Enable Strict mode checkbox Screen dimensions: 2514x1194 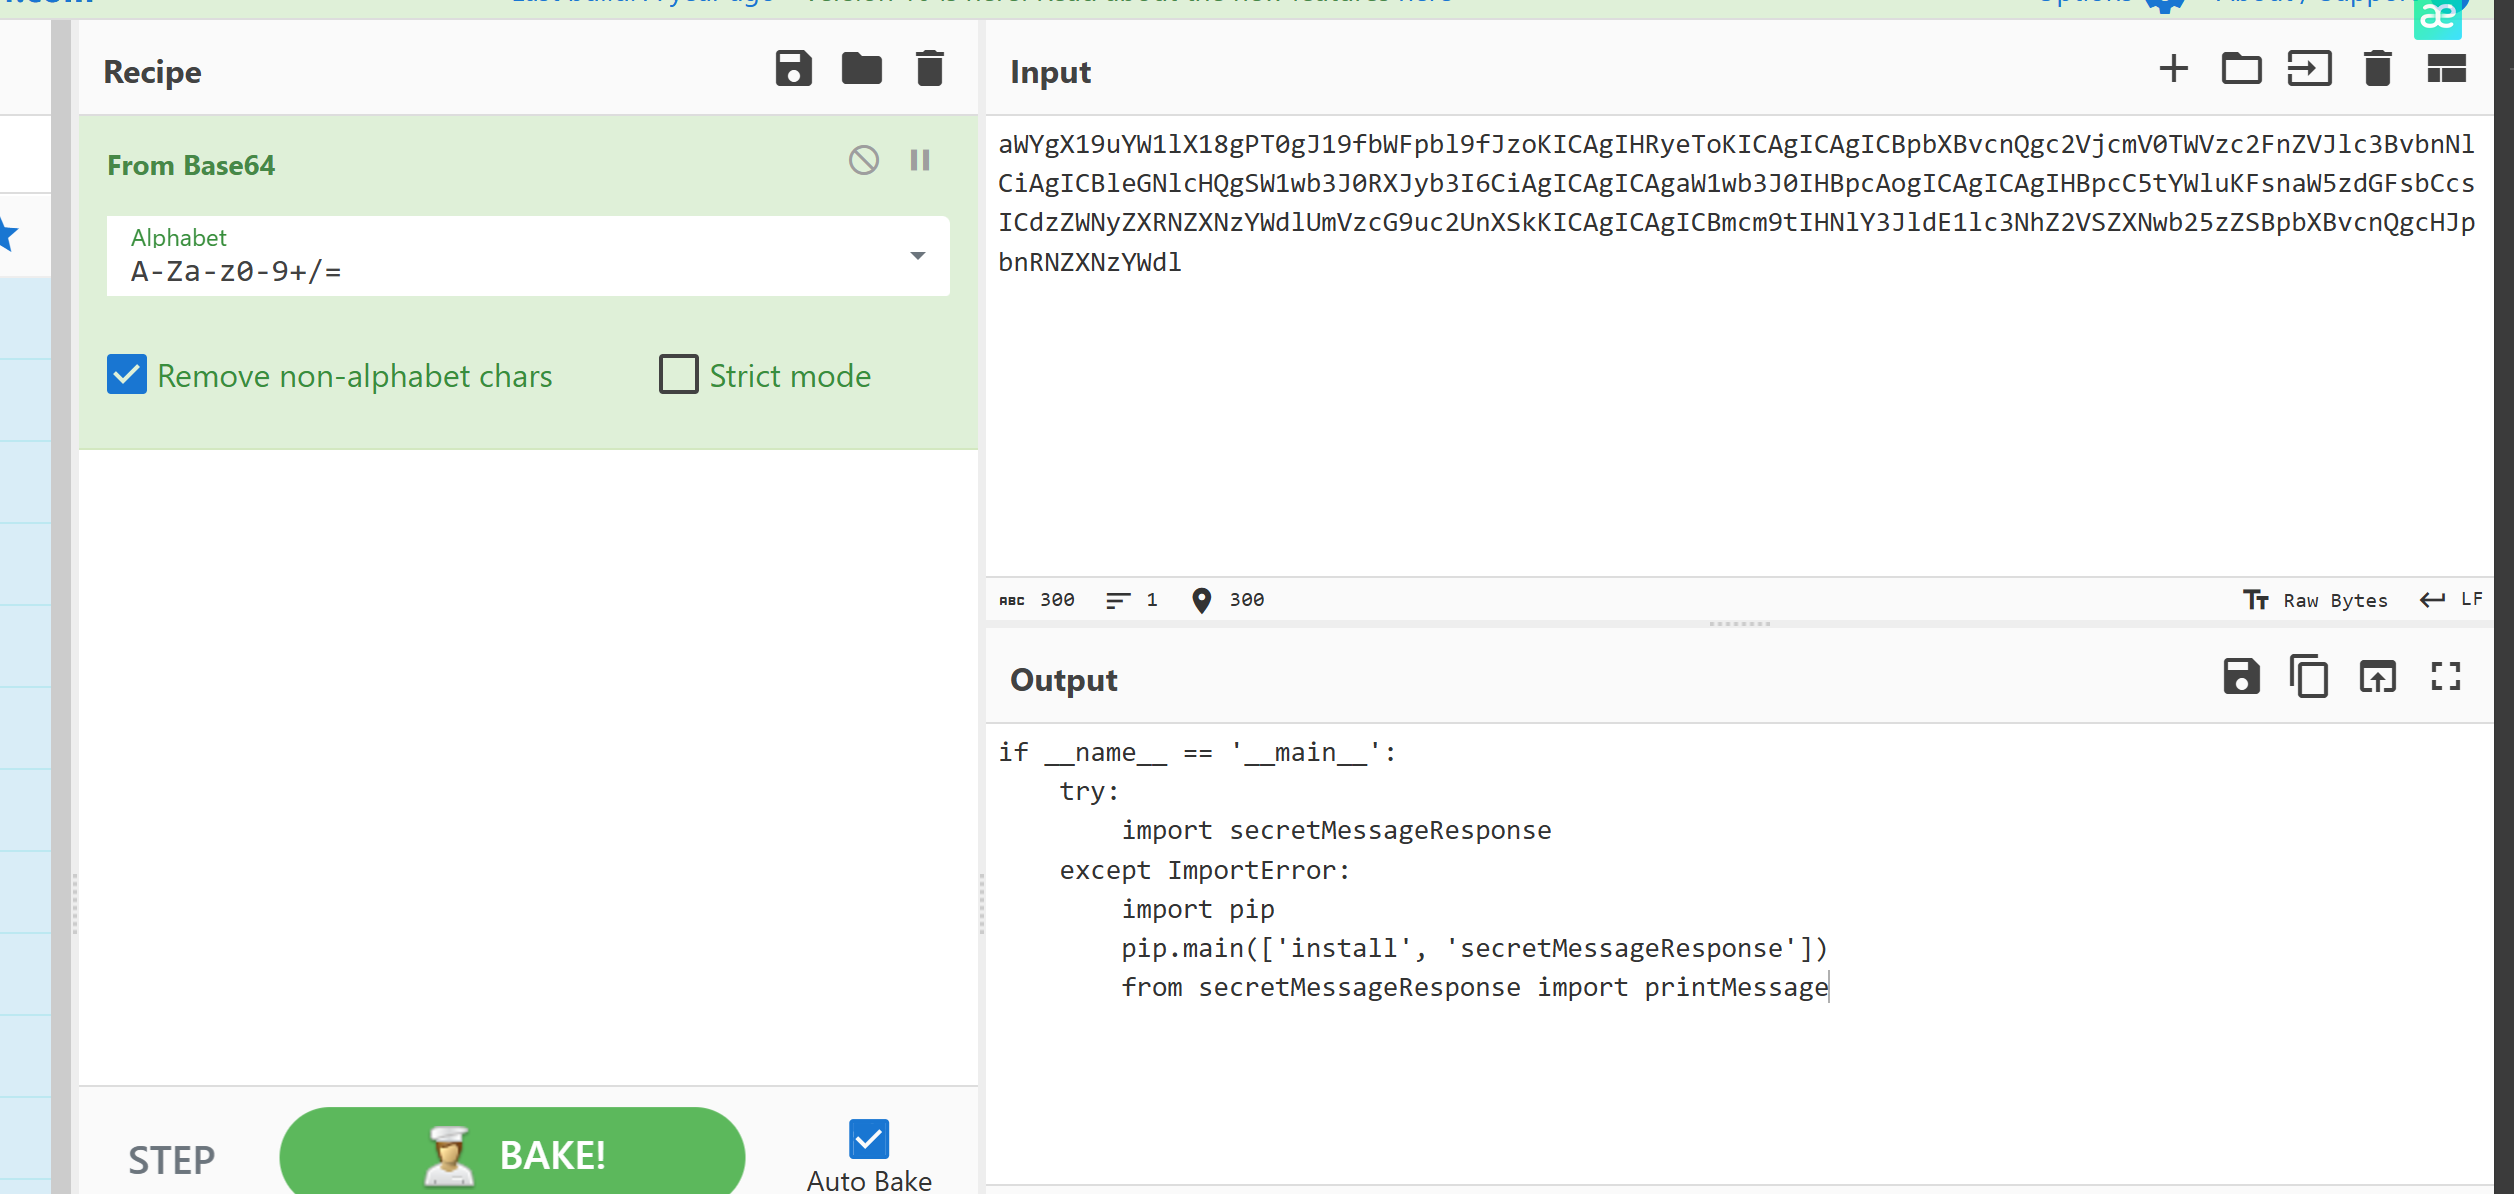(679, 375)
